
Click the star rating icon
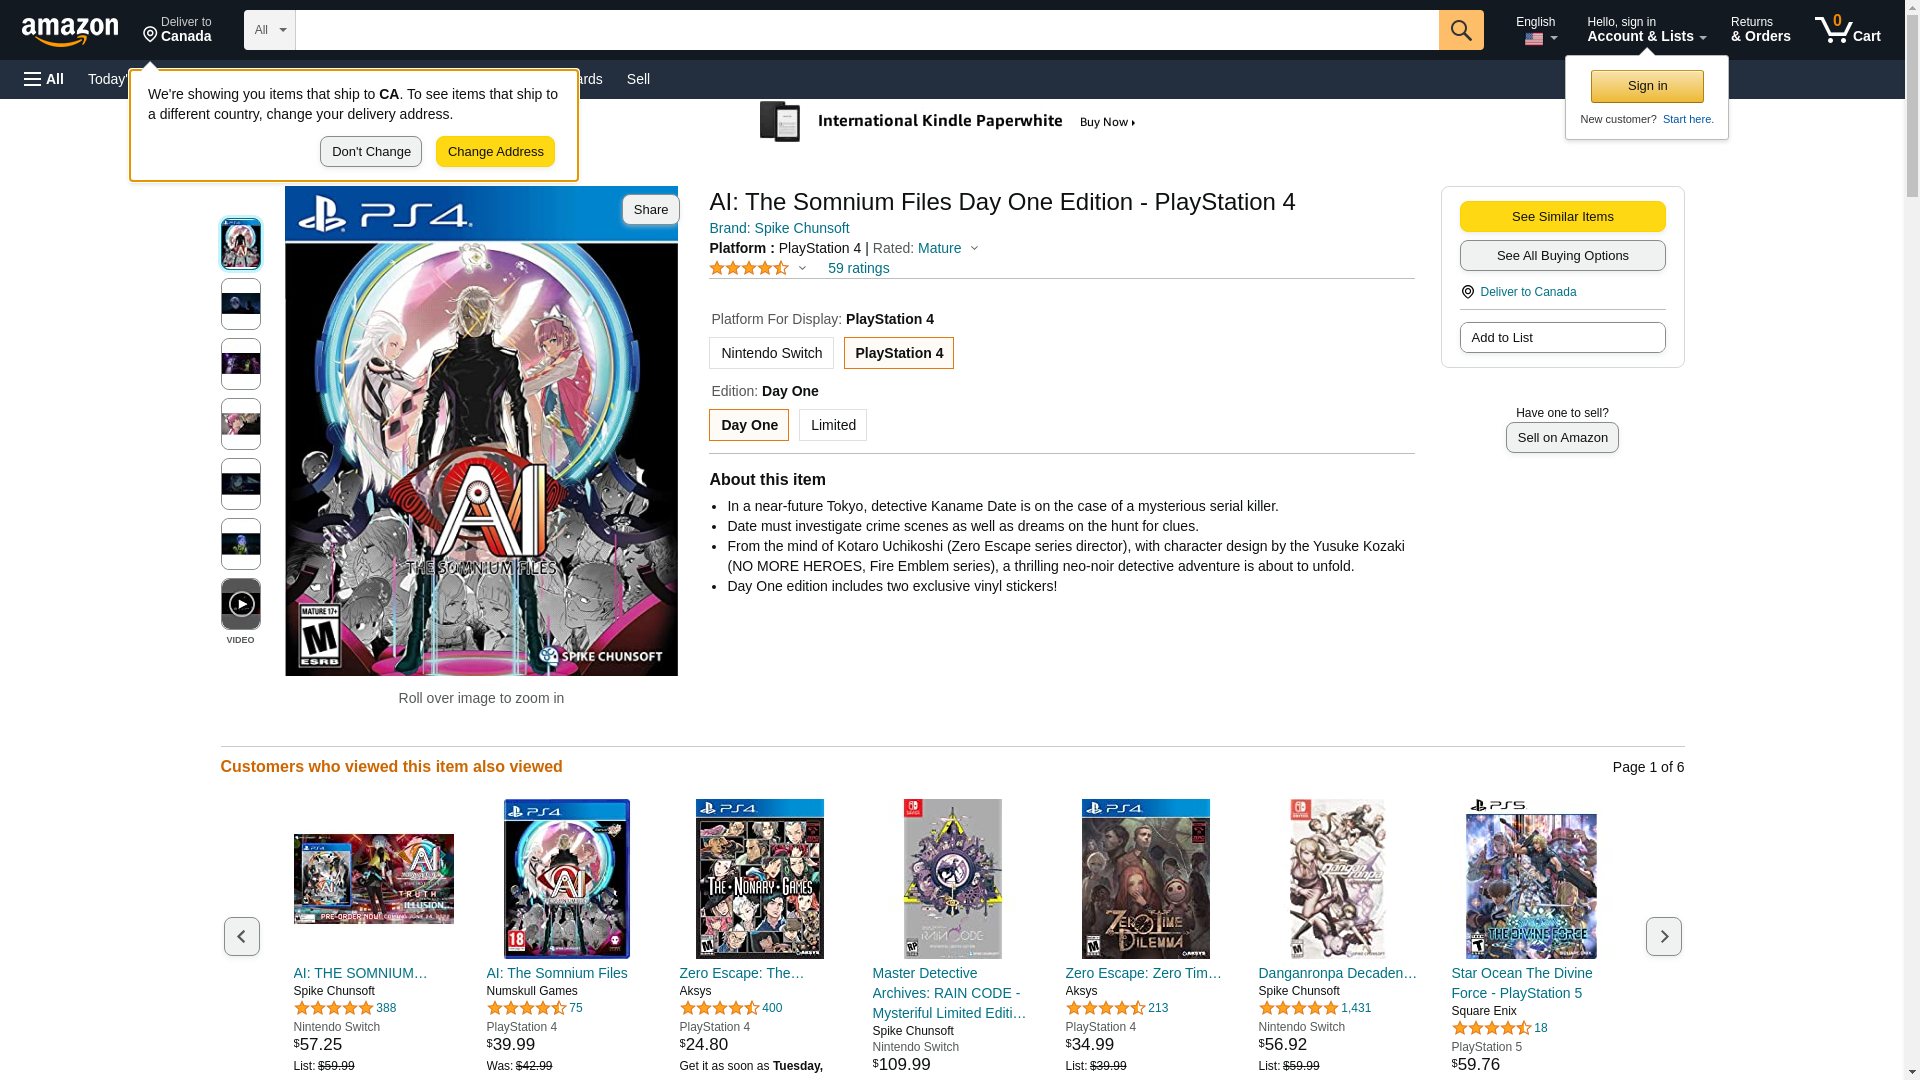pos(749,268)
